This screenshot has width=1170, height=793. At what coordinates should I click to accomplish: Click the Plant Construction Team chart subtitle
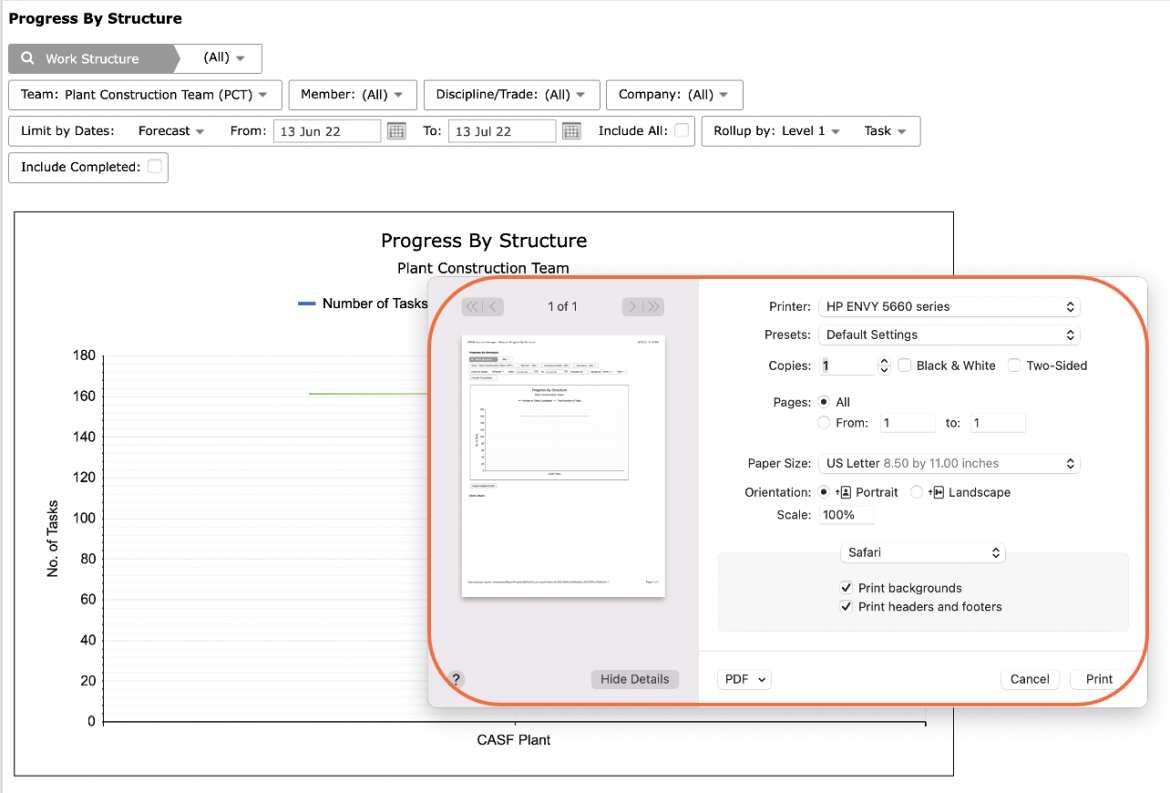[x=483, y=268]
